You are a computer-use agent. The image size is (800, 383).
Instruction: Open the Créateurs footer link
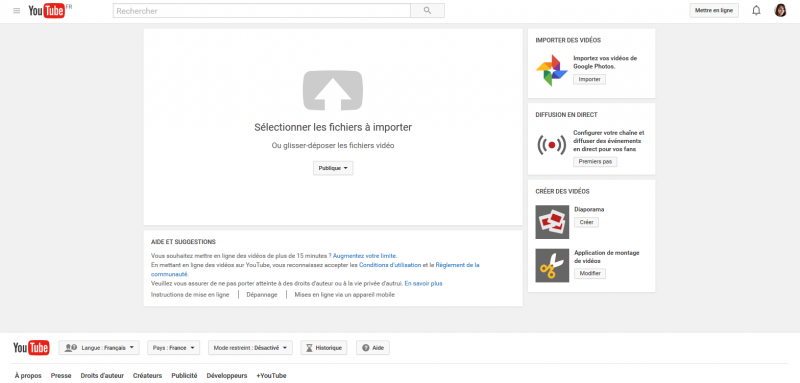[x=147, y=376]
